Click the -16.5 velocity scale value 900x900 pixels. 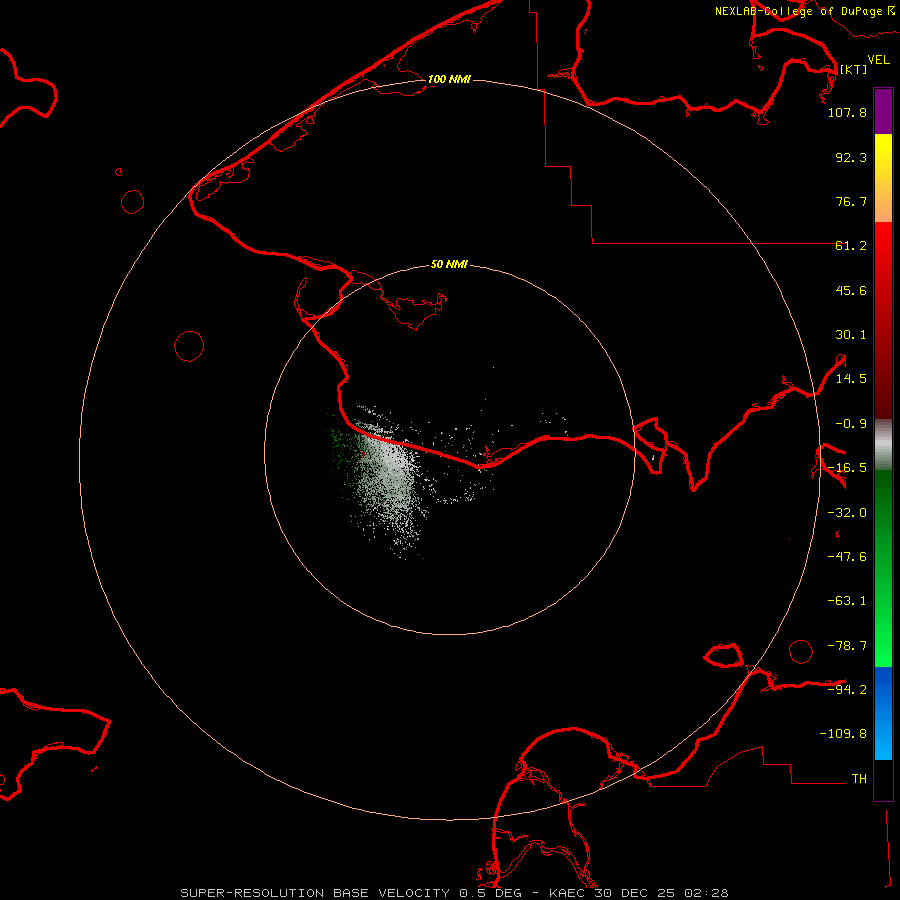pos(847,468)
